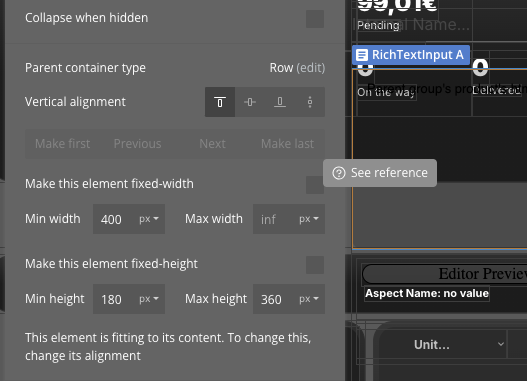Select center vertical alignment icon

(x=250, y=102)
